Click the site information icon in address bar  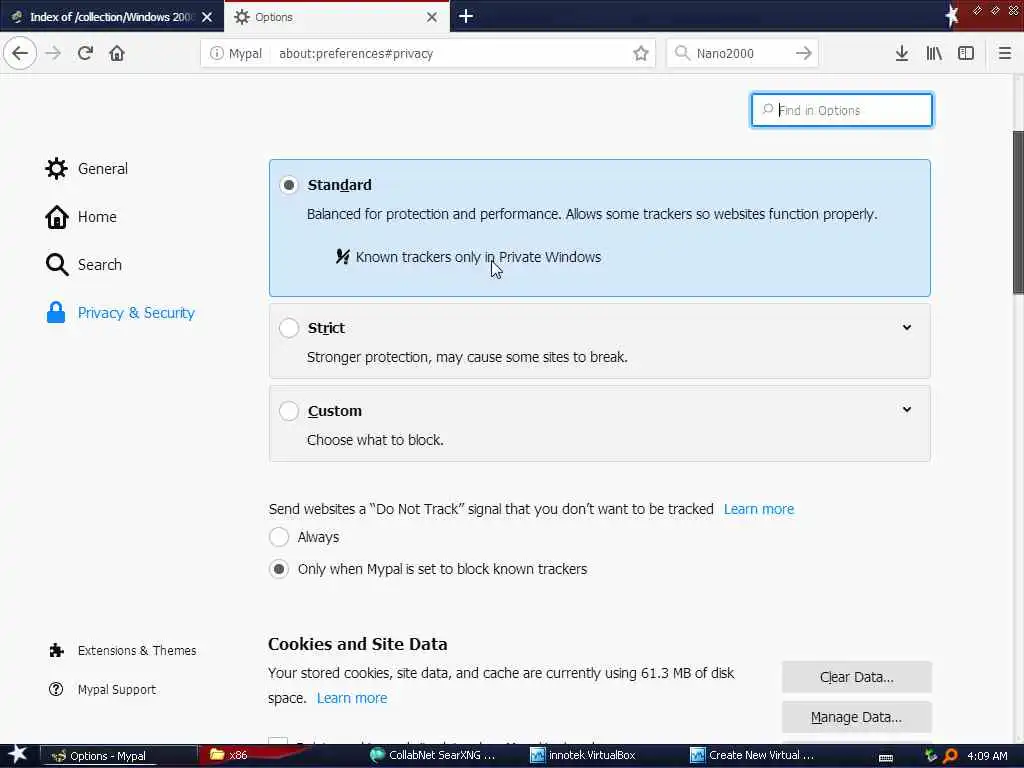pos(216,54)
